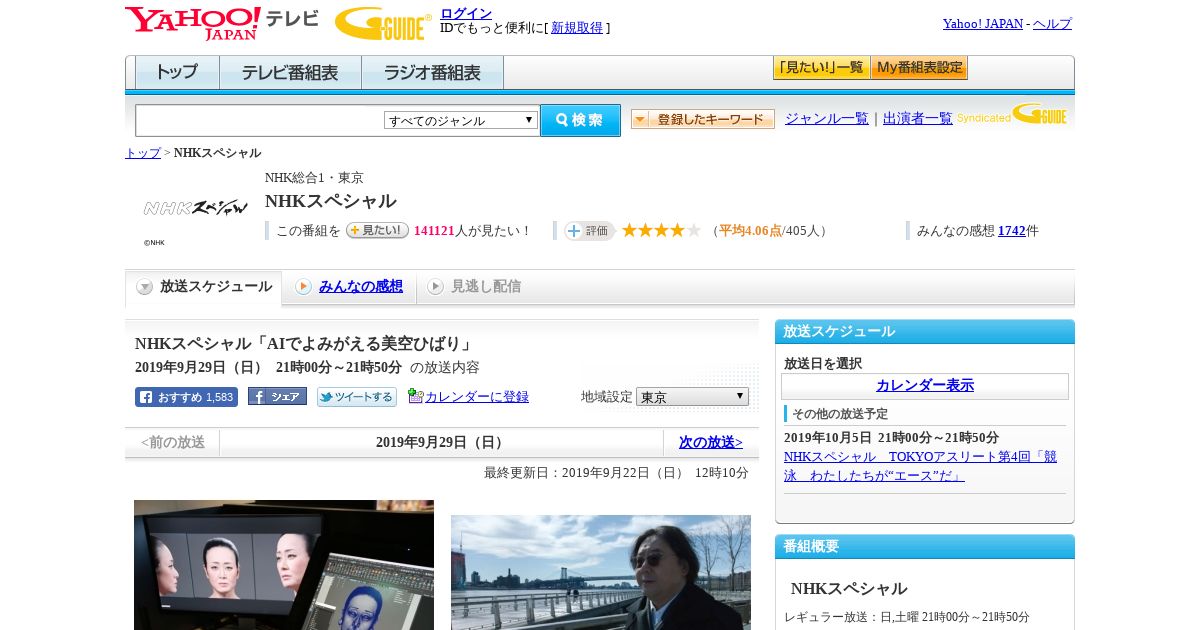Select the トップ navigation tab
The width and height of the screenshot is (1200, 630).
(177, 73)
